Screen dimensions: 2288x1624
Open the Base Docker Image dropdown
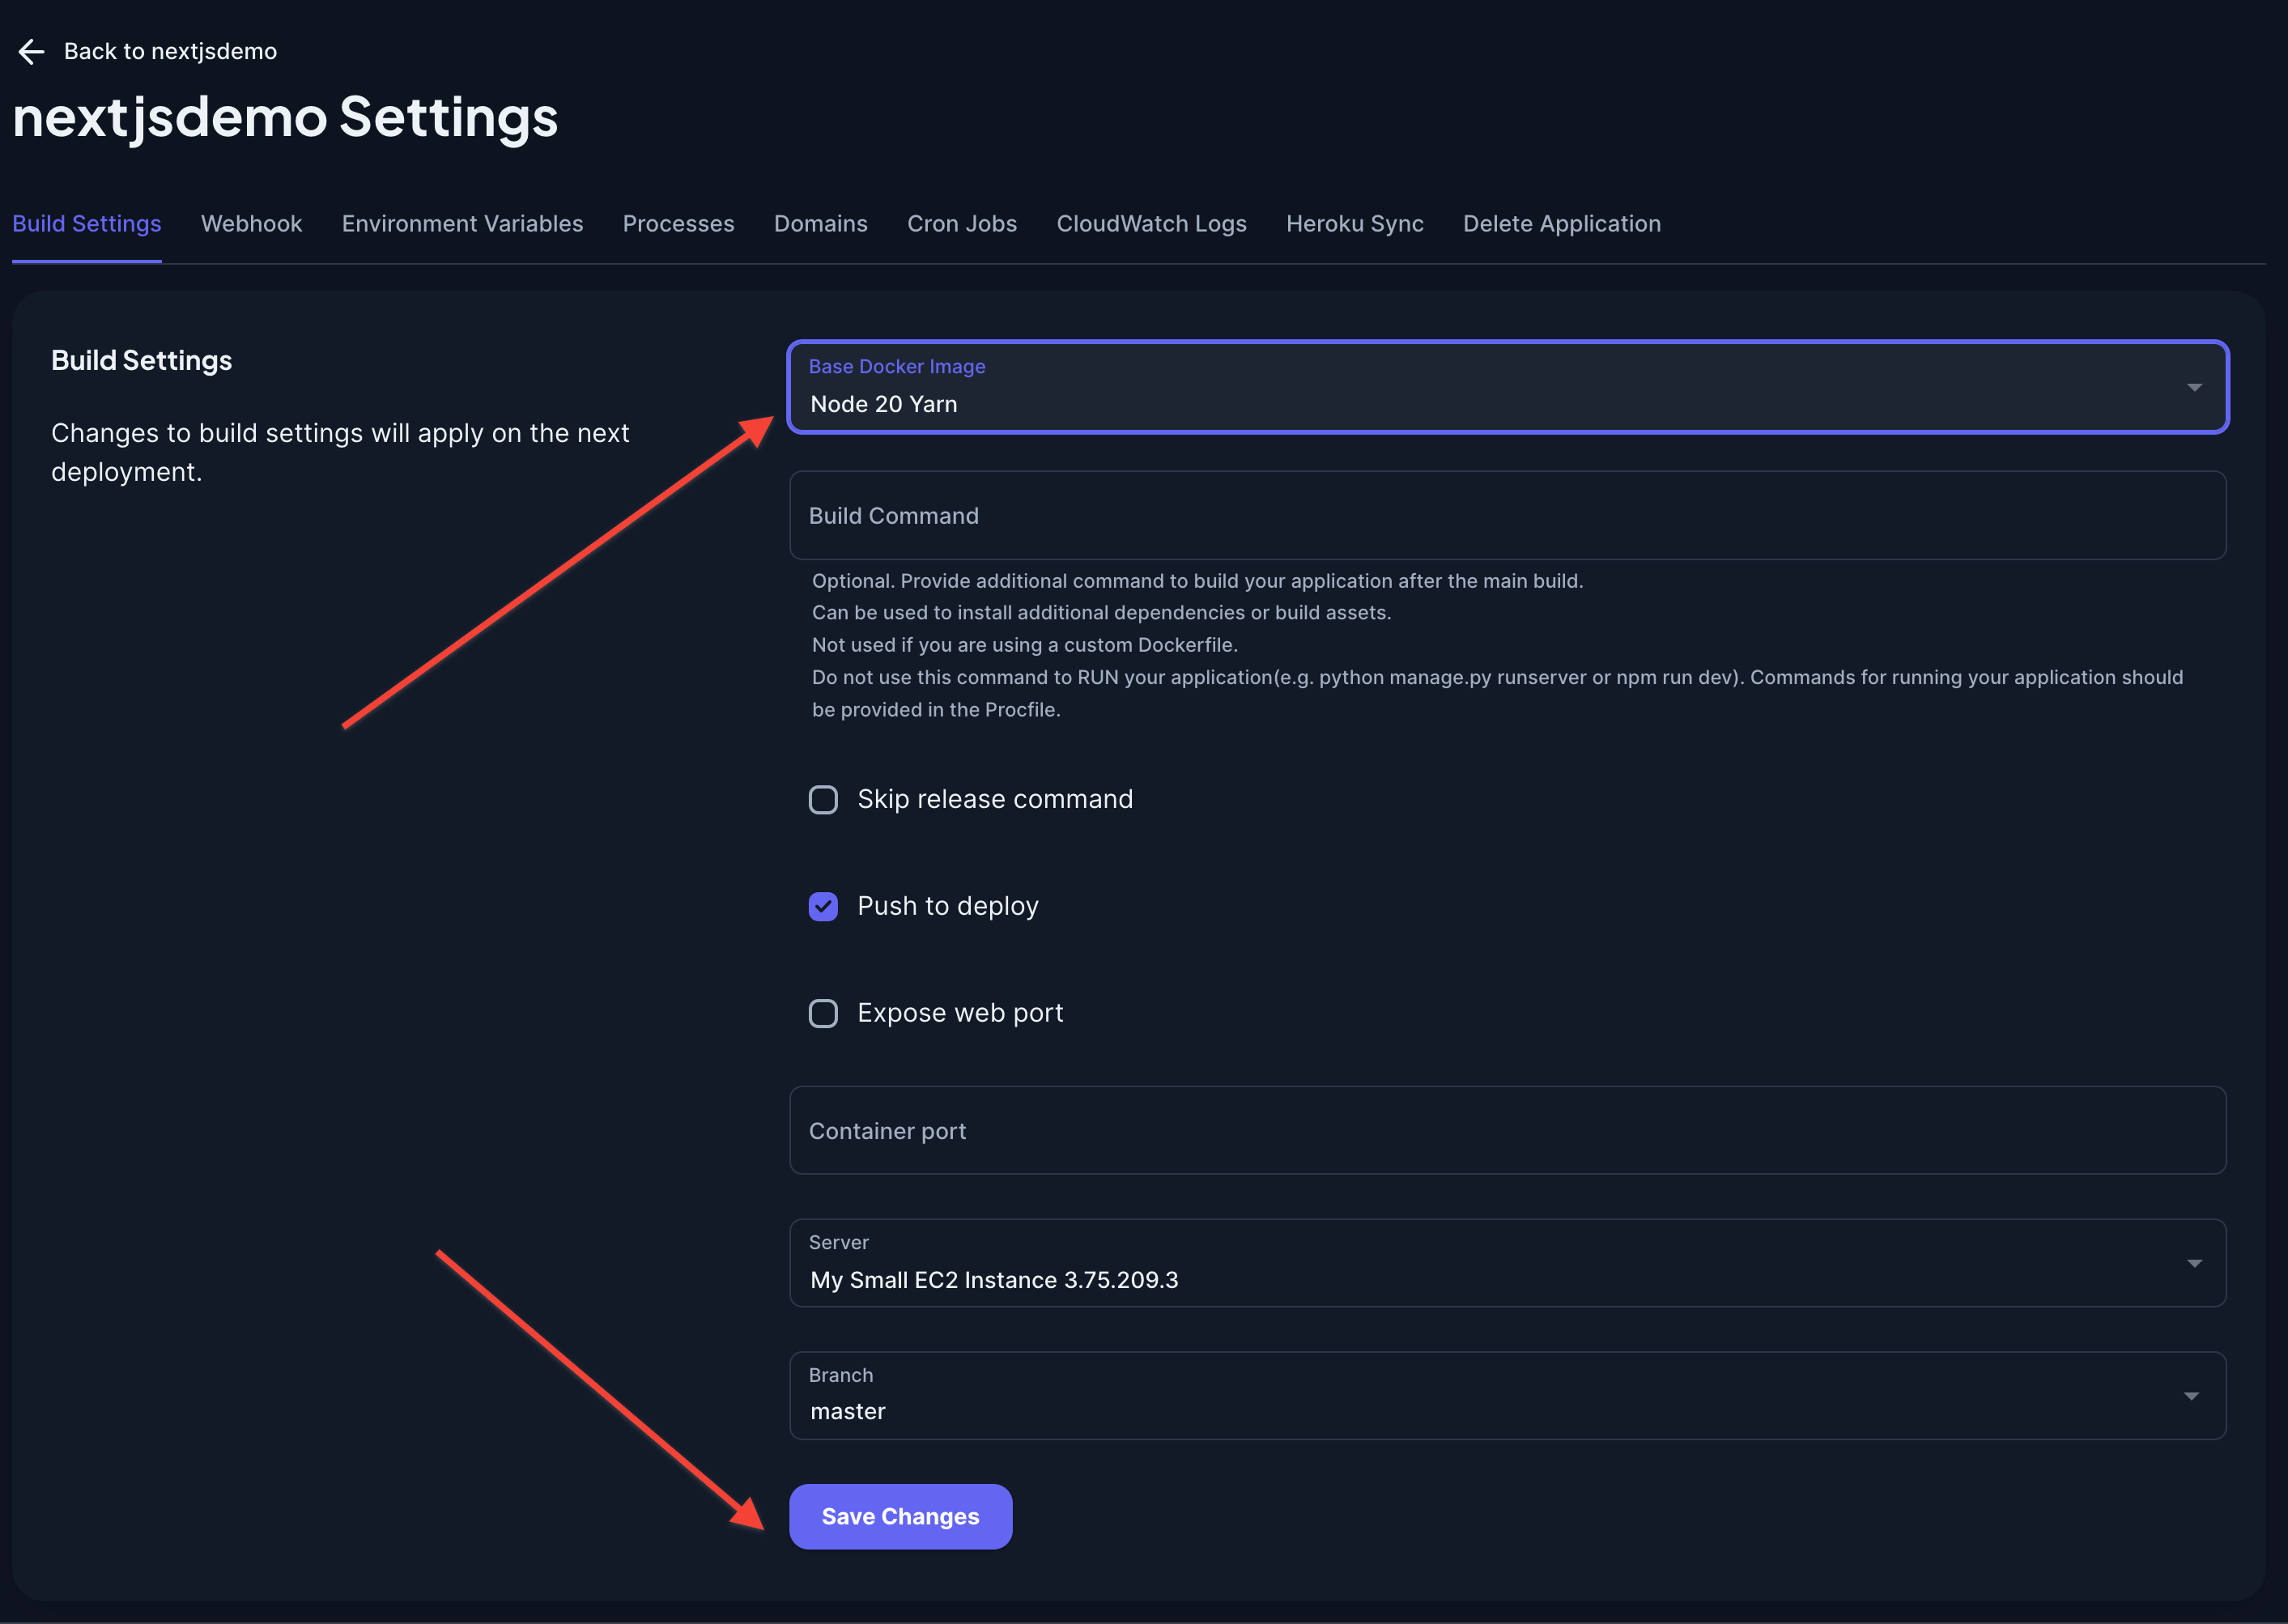pyautogui.click(x=1507, y=387)
